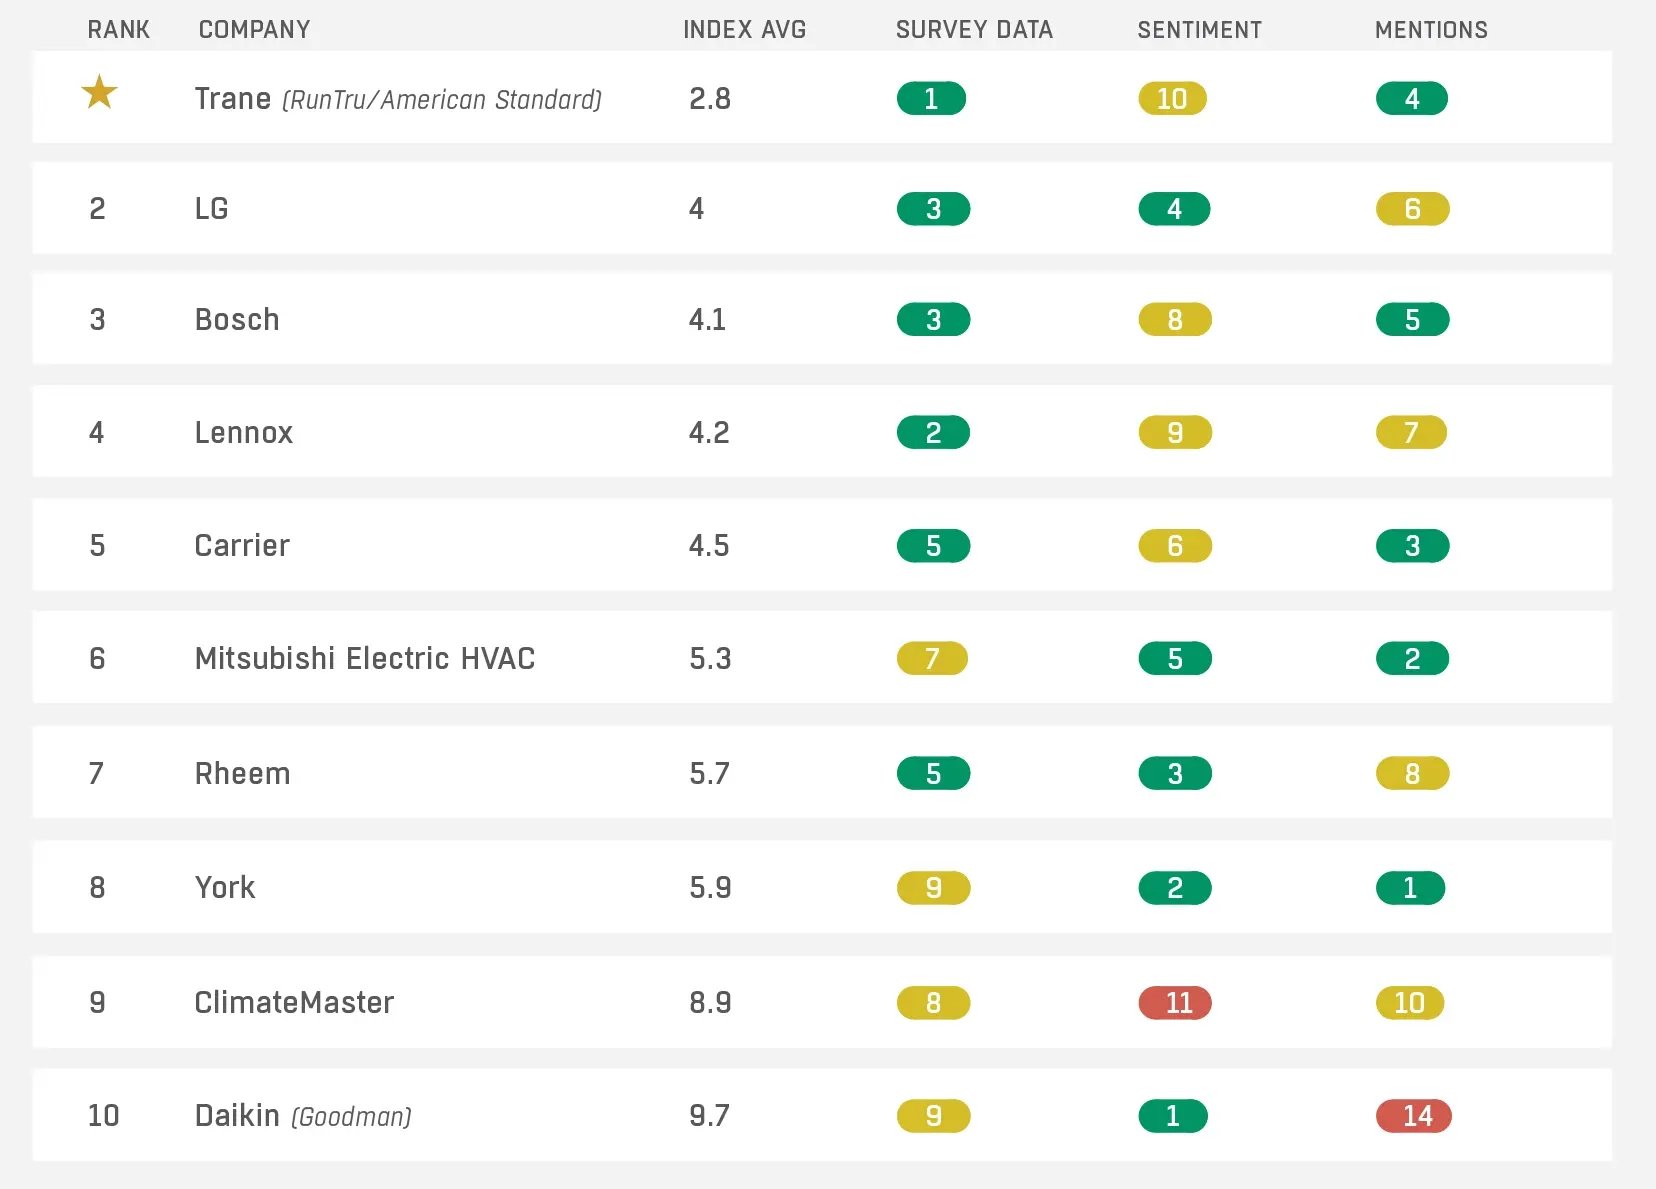Click Daikin's red mentions badge 14
1656x1189 pixels.
[1413, 1115]
